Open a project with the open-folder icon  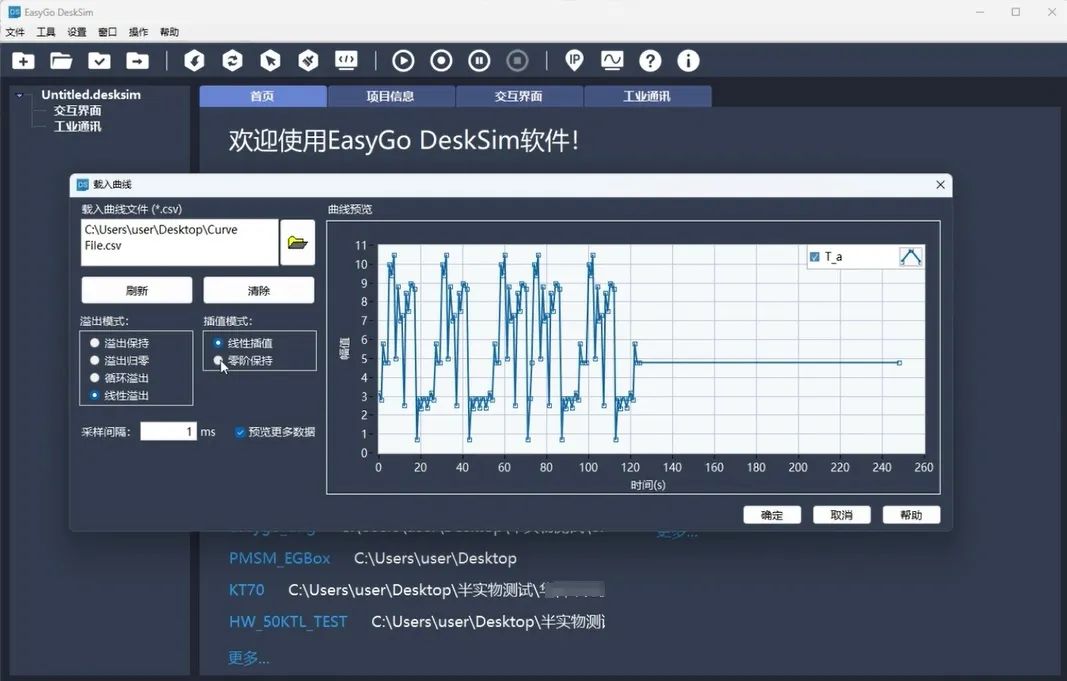(61, 61)
